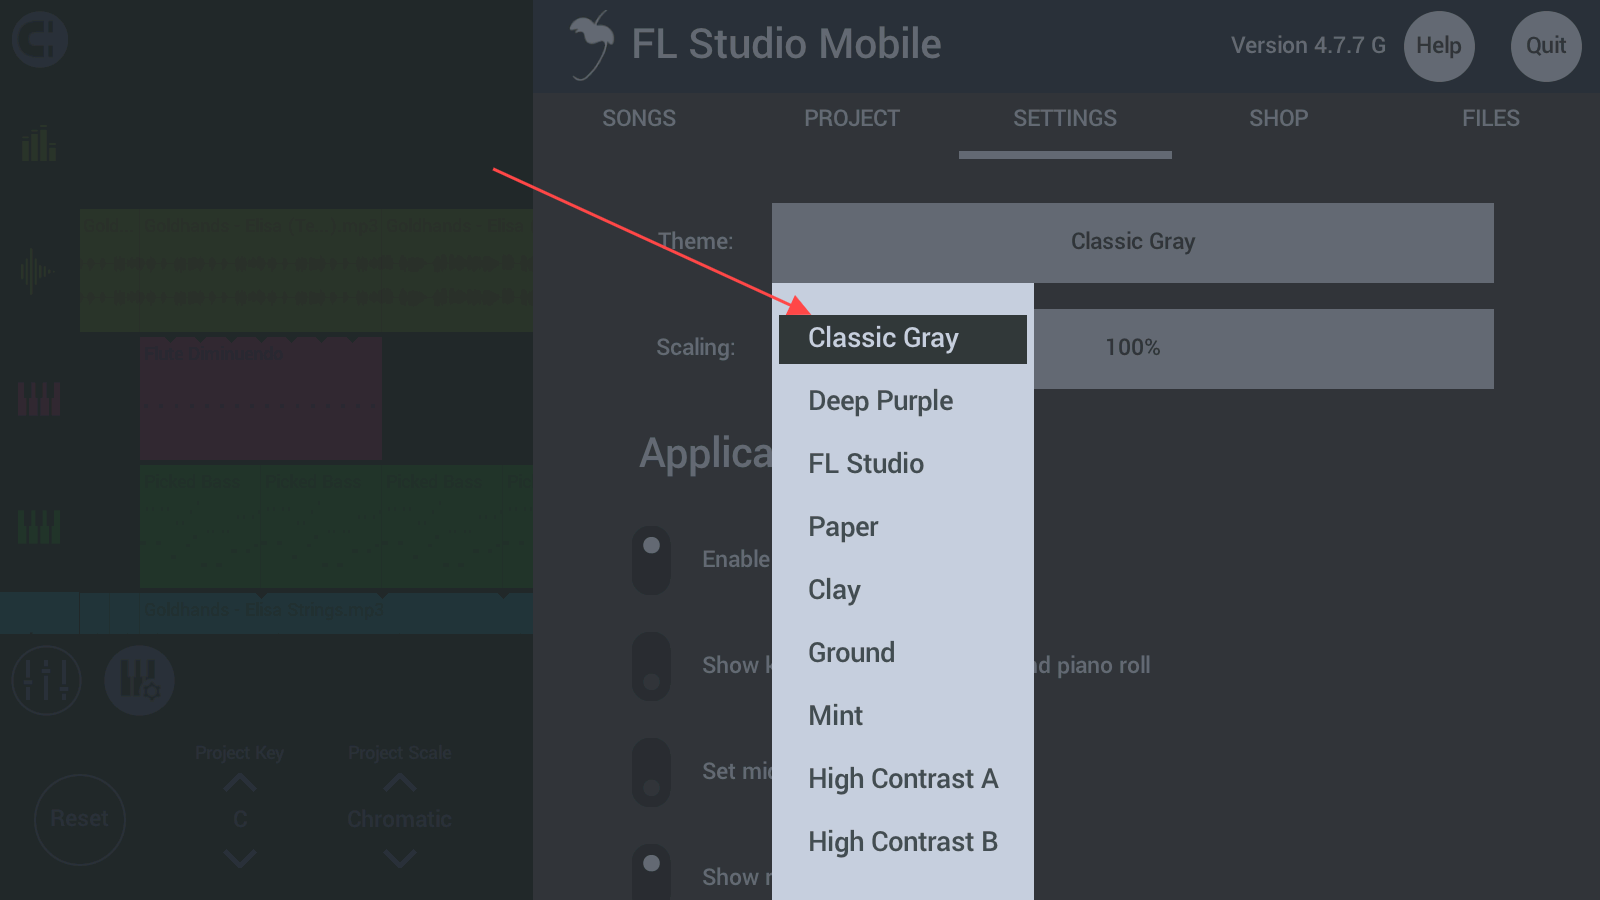The image size is (1600, 900).
Task: Select the green mixer levels track icon
Action: click(x=39, y=144)
